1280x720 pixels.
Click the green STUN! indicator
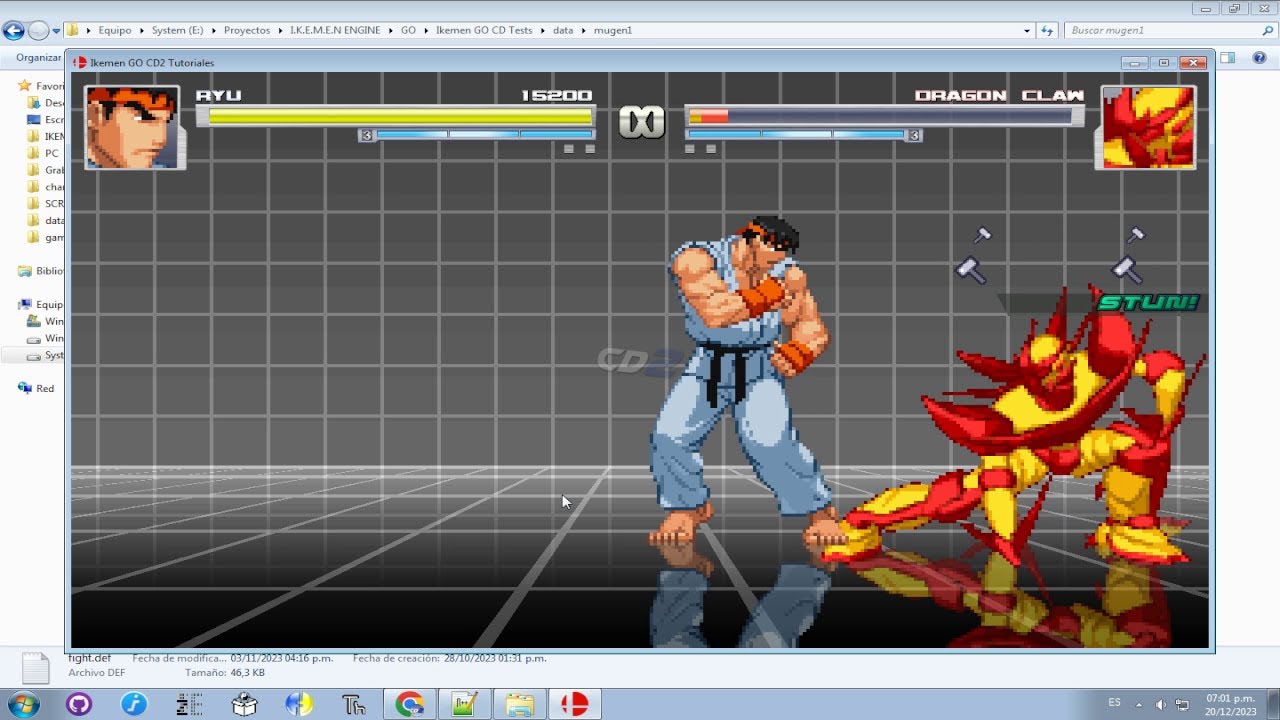(x=1148, y=302)
